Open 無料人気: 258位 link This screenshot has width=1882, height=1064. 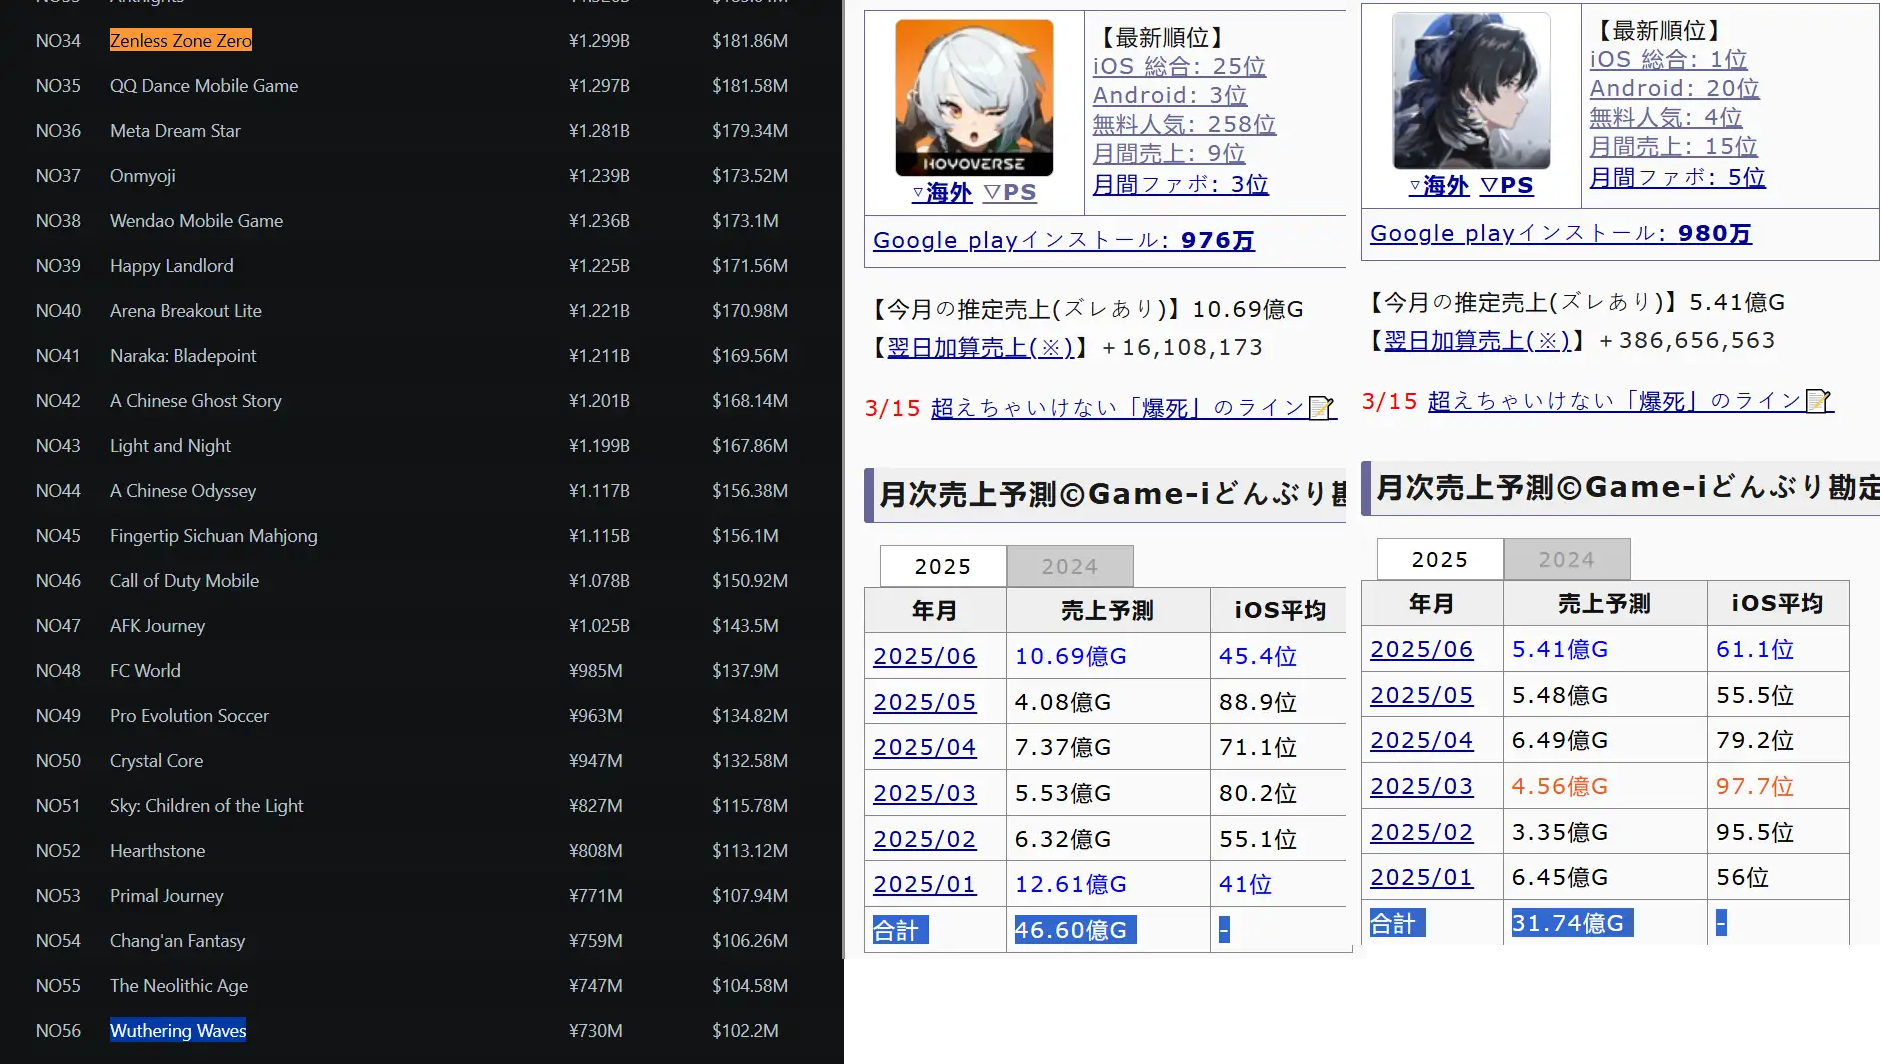[1184, 124]
